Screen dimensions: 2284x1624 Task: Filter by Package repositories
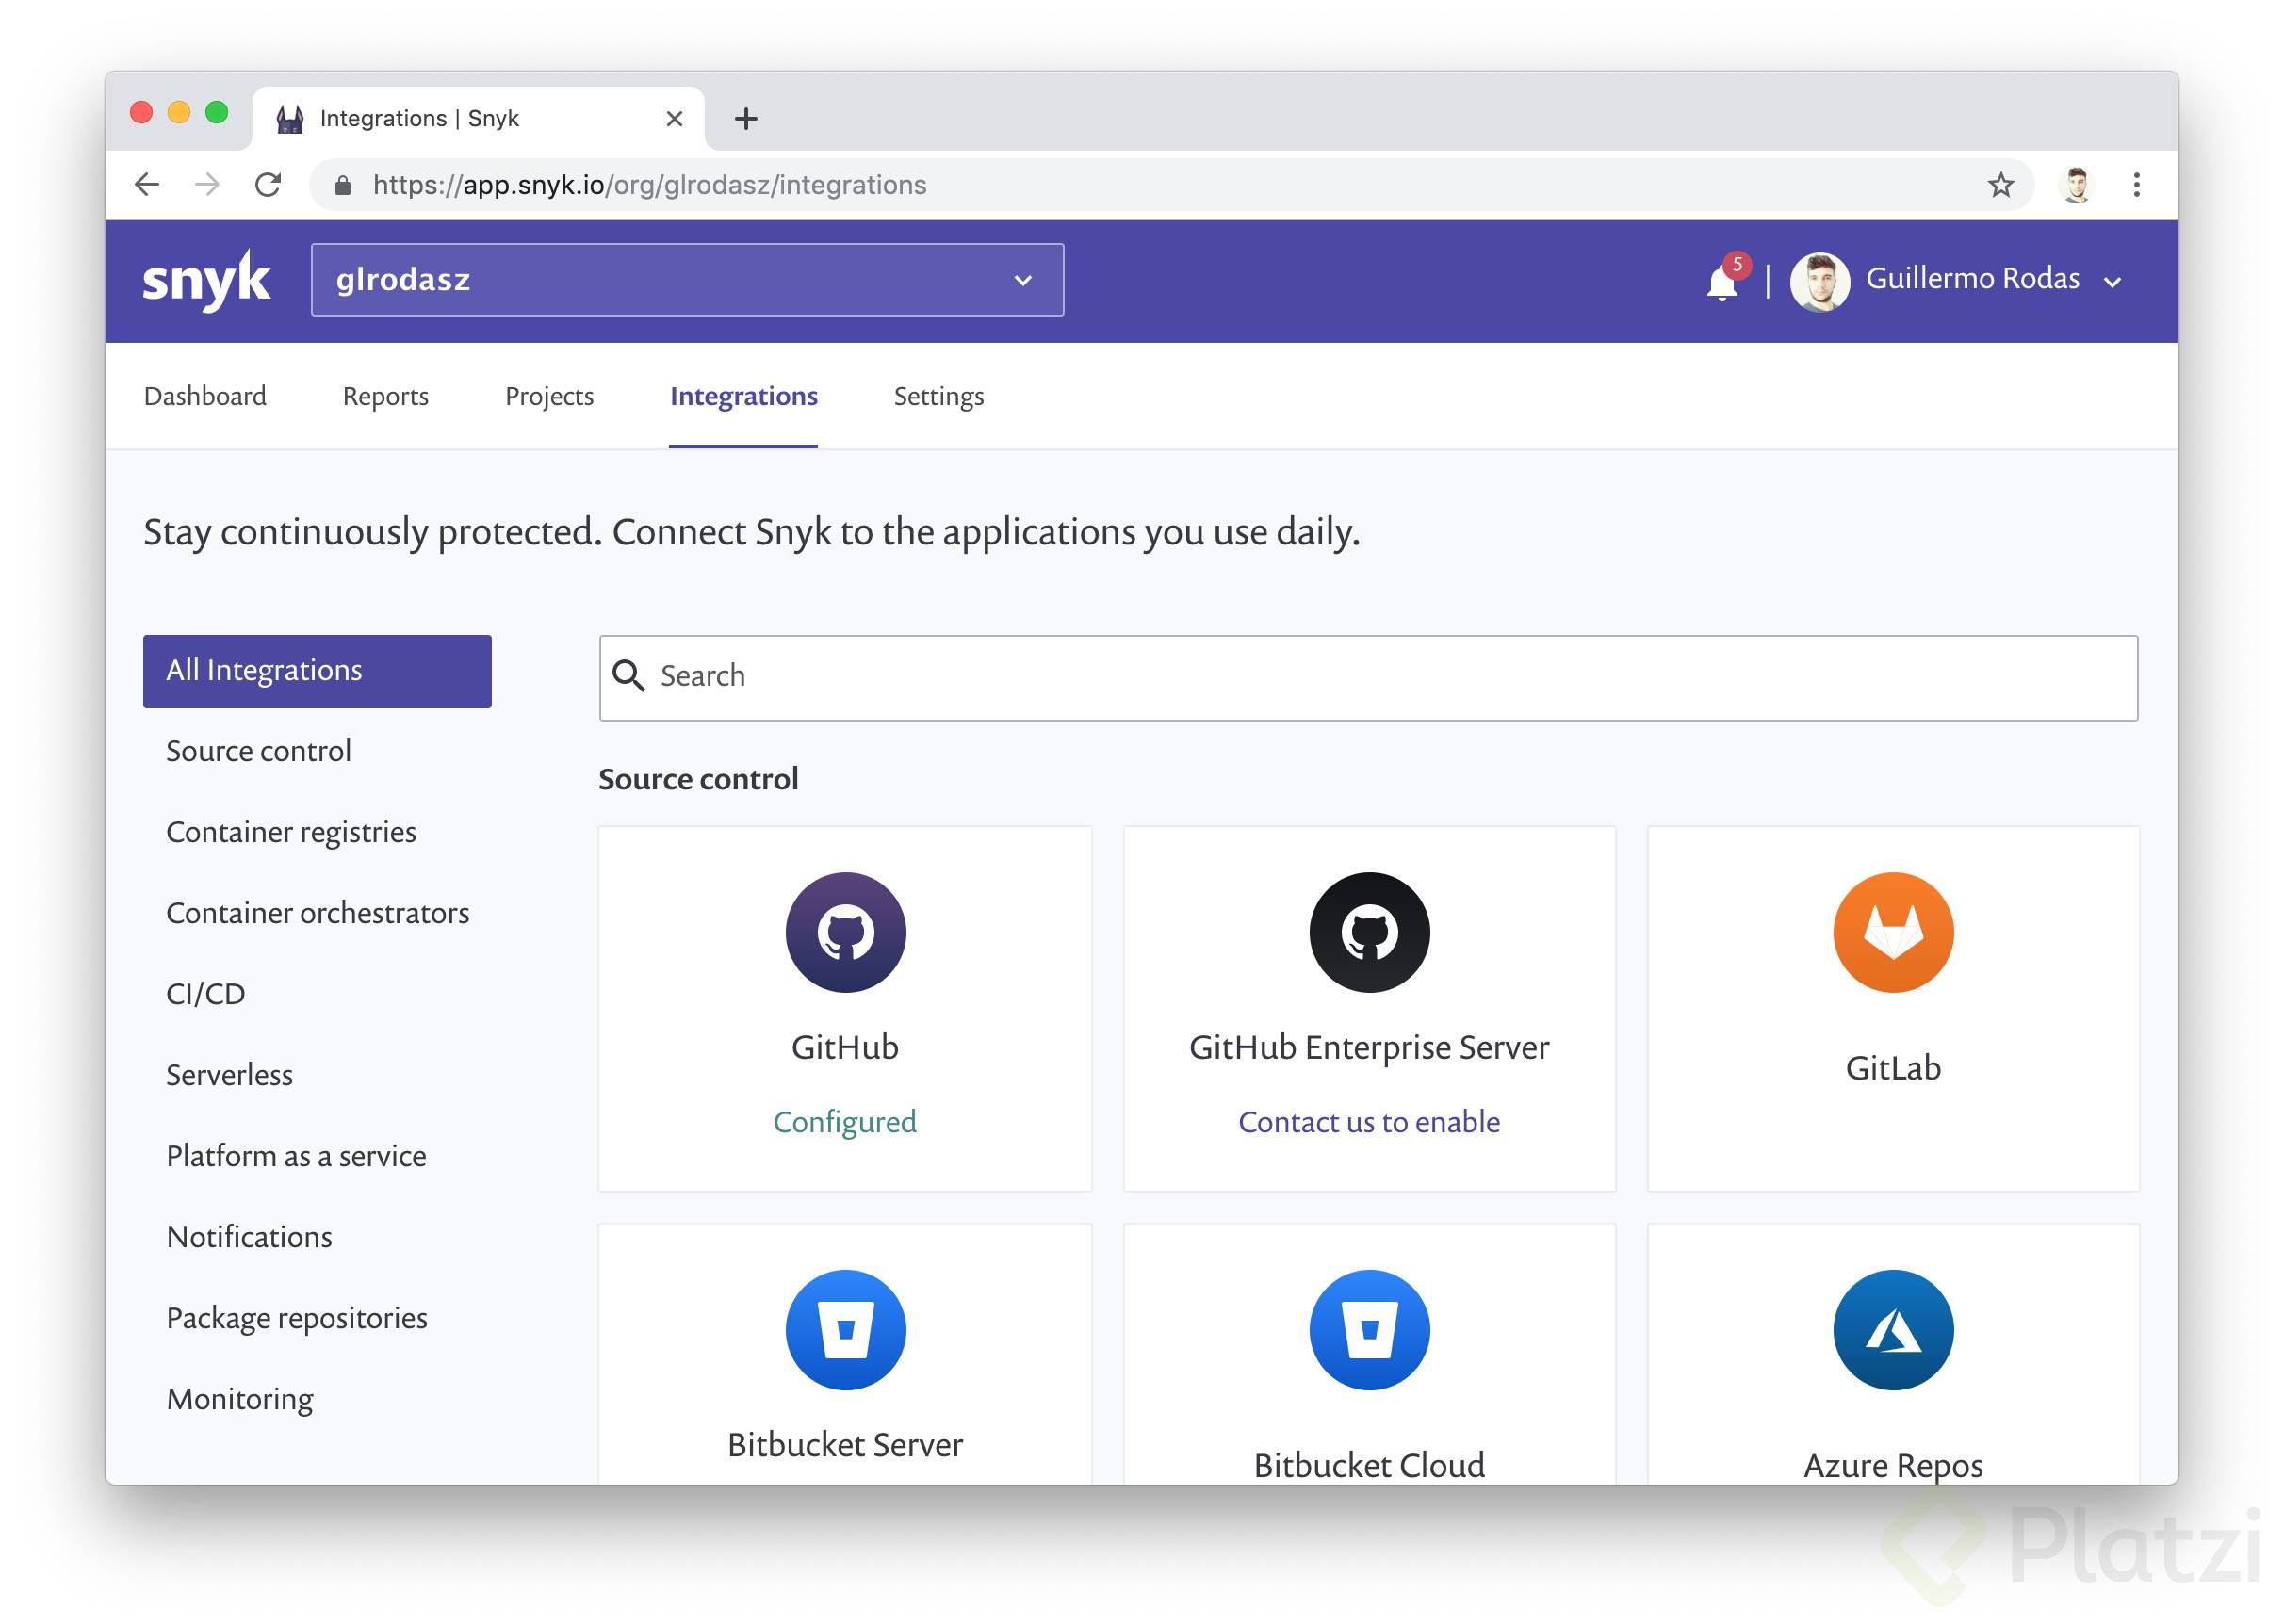pos(296,1318)
